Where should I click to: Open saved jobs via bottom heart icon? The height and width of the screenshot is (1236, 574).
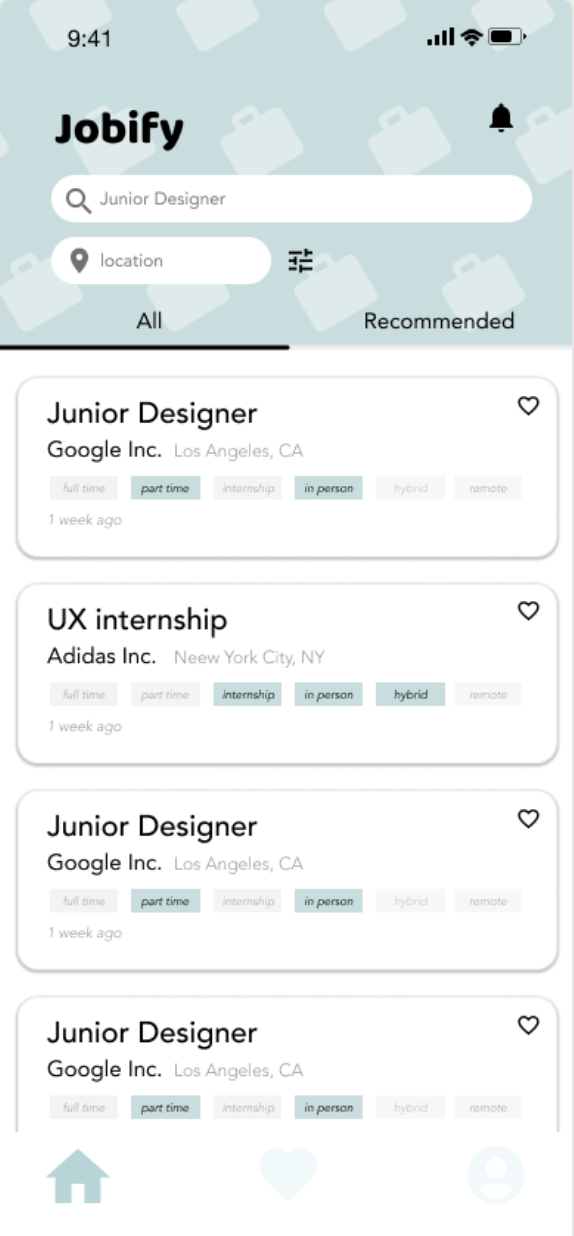coord(288,1172)
